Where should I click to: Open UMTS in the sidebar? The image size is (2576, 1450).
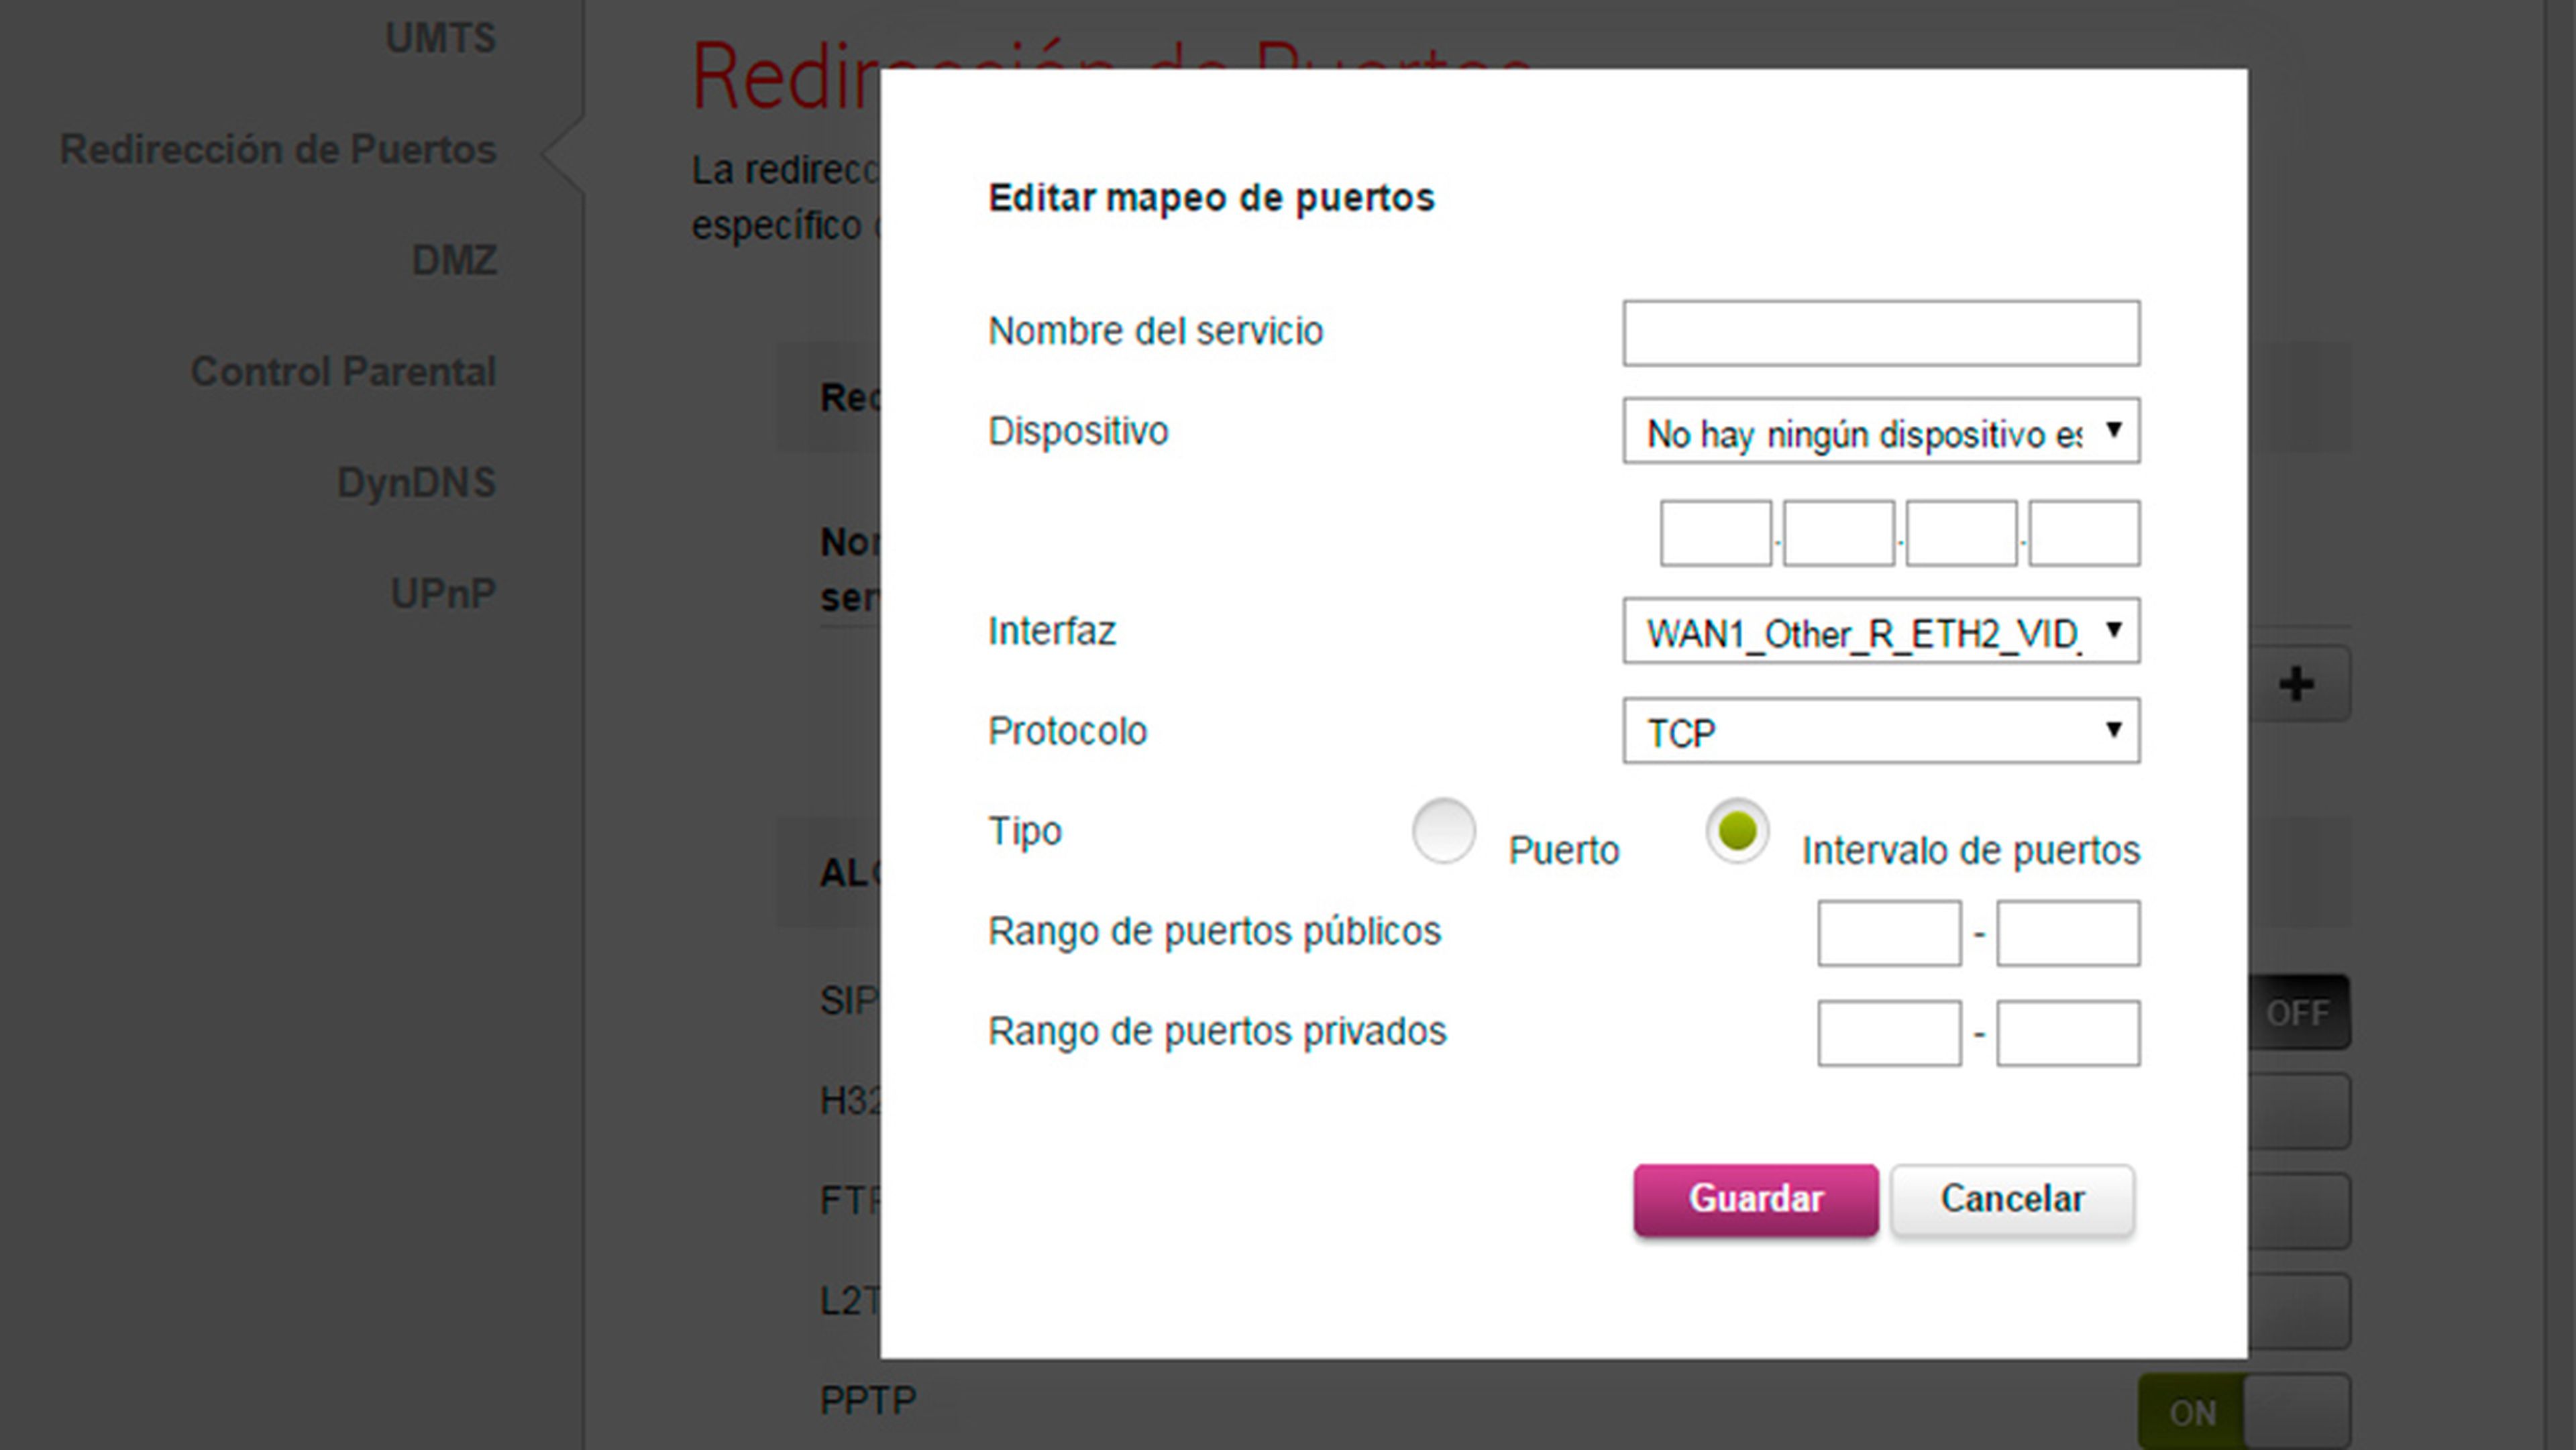tap(441, 38)
